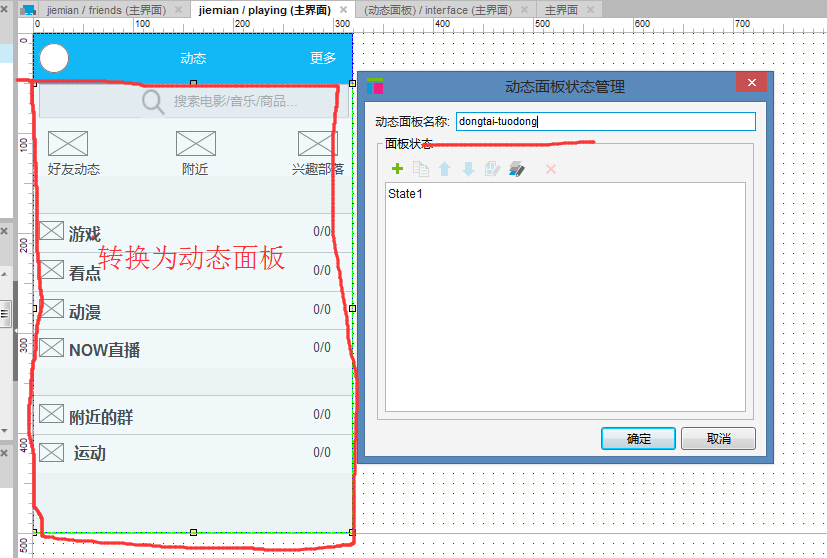Add a new panel state with the green plus

coord(397,169)
